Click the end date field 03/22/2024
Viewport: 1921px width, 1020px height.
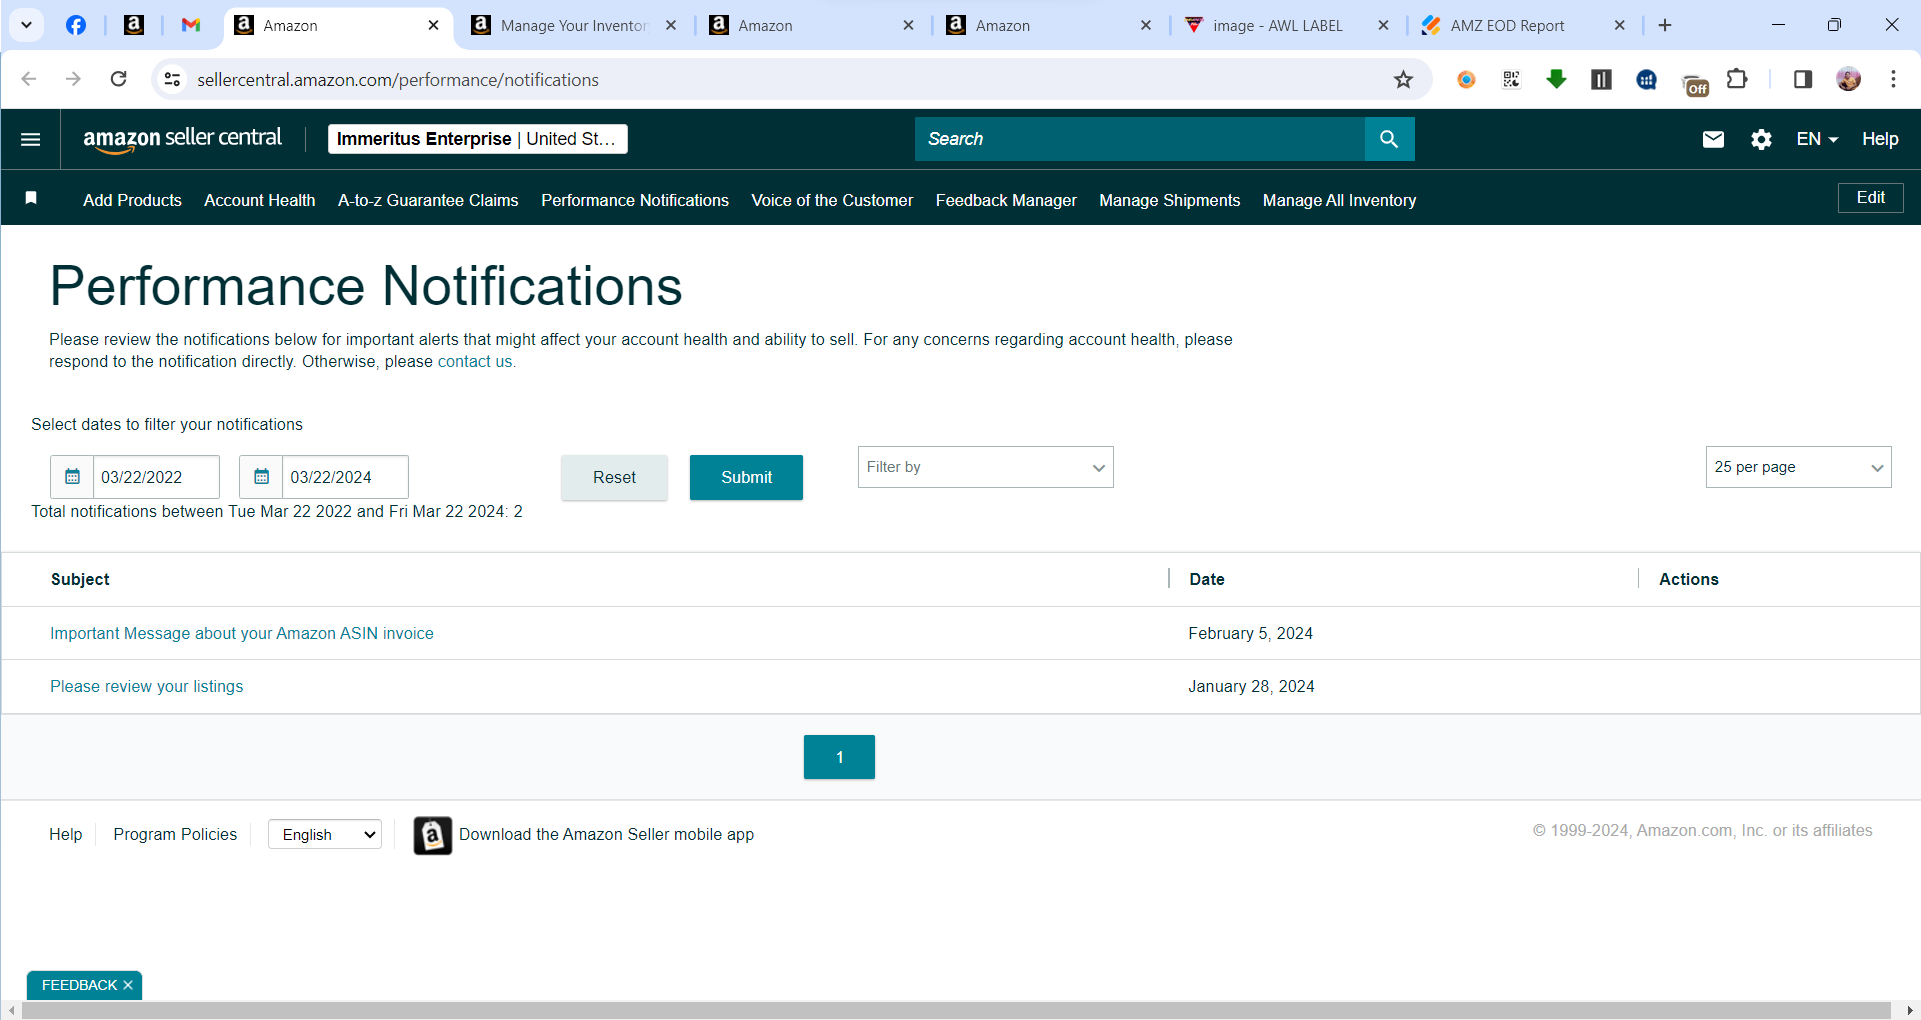pos(345,477)
